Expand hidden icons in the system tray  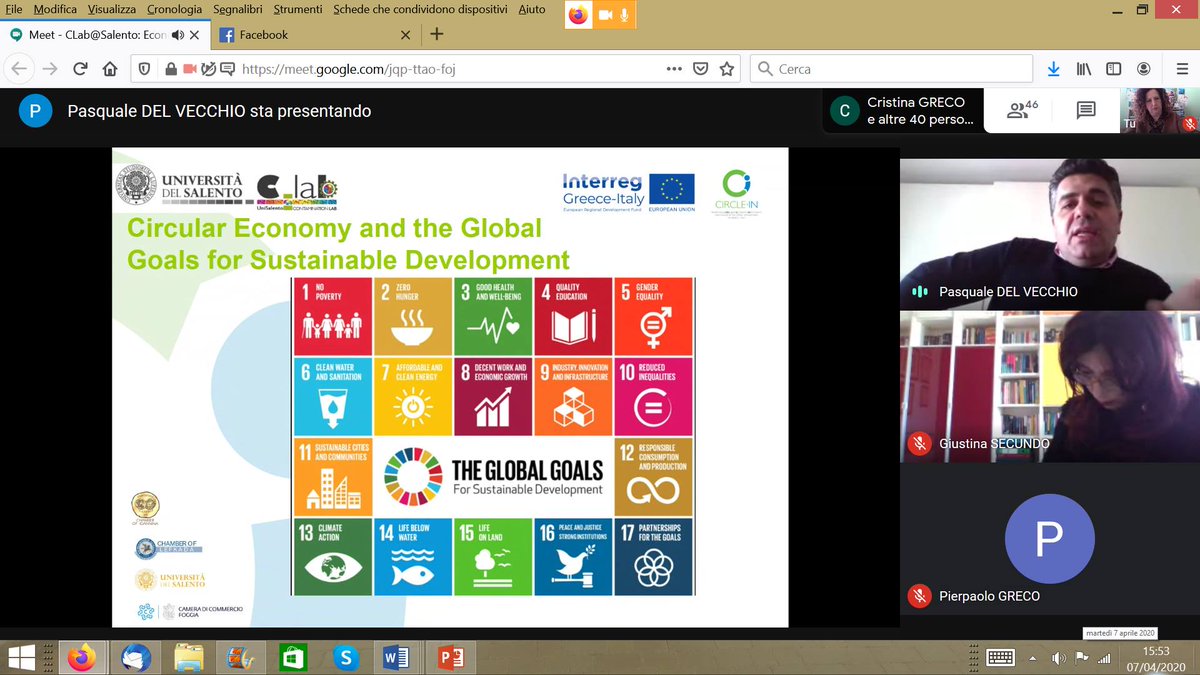coord(1031,658)
